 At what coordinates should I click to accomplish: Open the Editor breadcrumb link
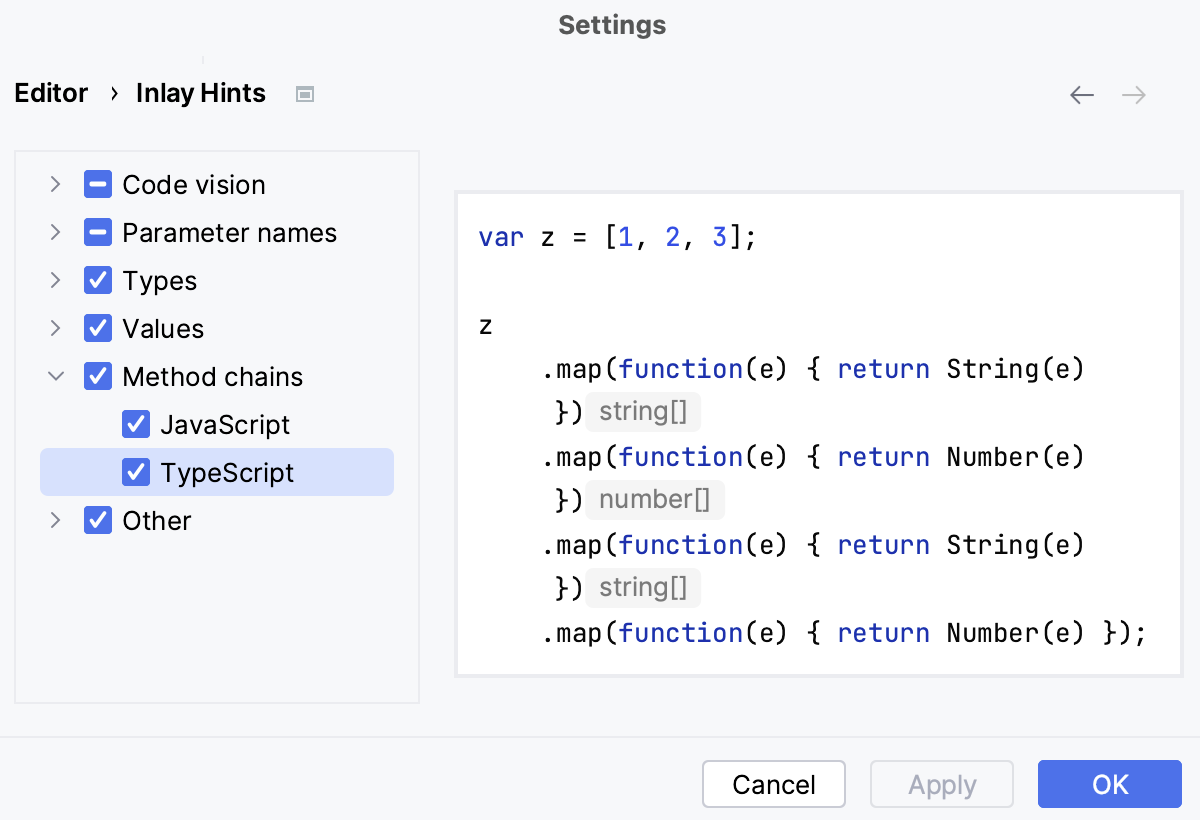pyautogui.click(x=51, y=93)
